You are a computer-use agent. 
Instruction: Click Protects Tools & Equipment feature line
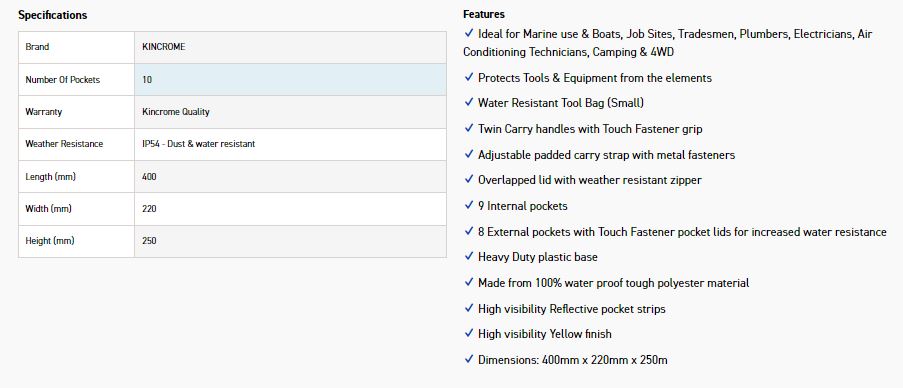pos(595,78)
